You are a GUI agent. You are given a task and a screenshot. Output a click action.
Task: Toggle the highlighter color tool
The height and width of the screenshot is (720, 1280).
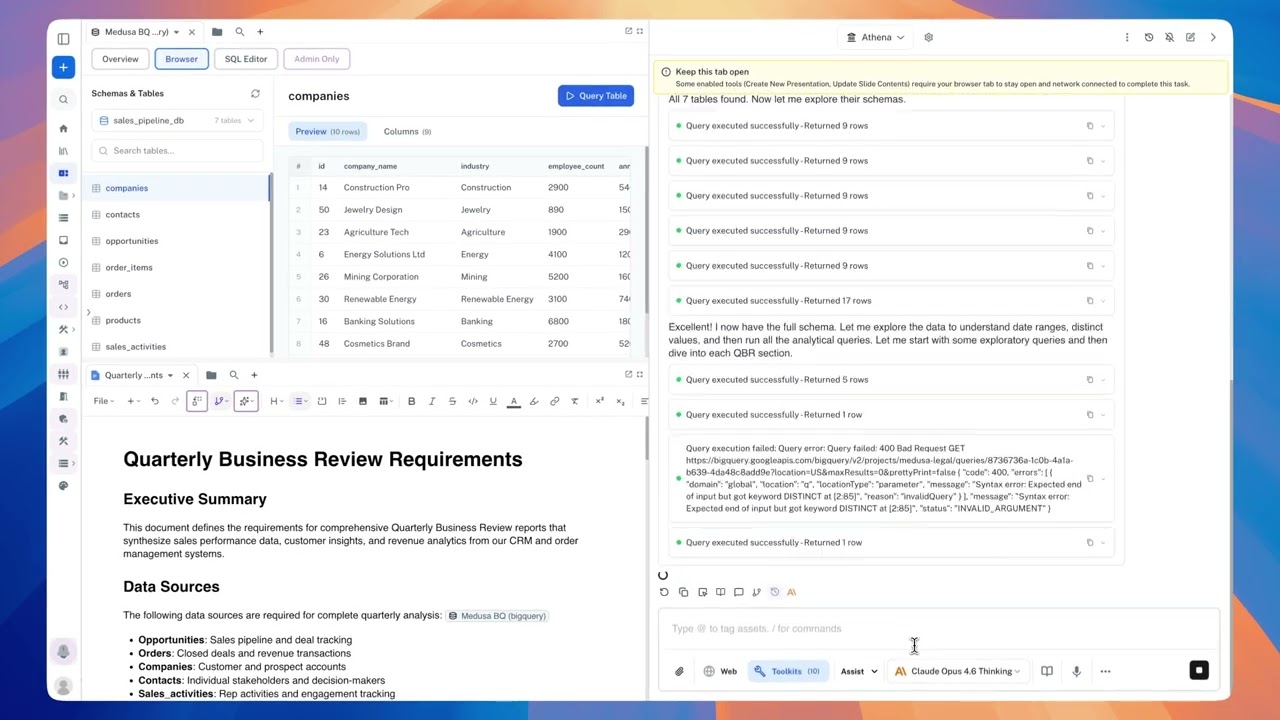pos(534,401)
